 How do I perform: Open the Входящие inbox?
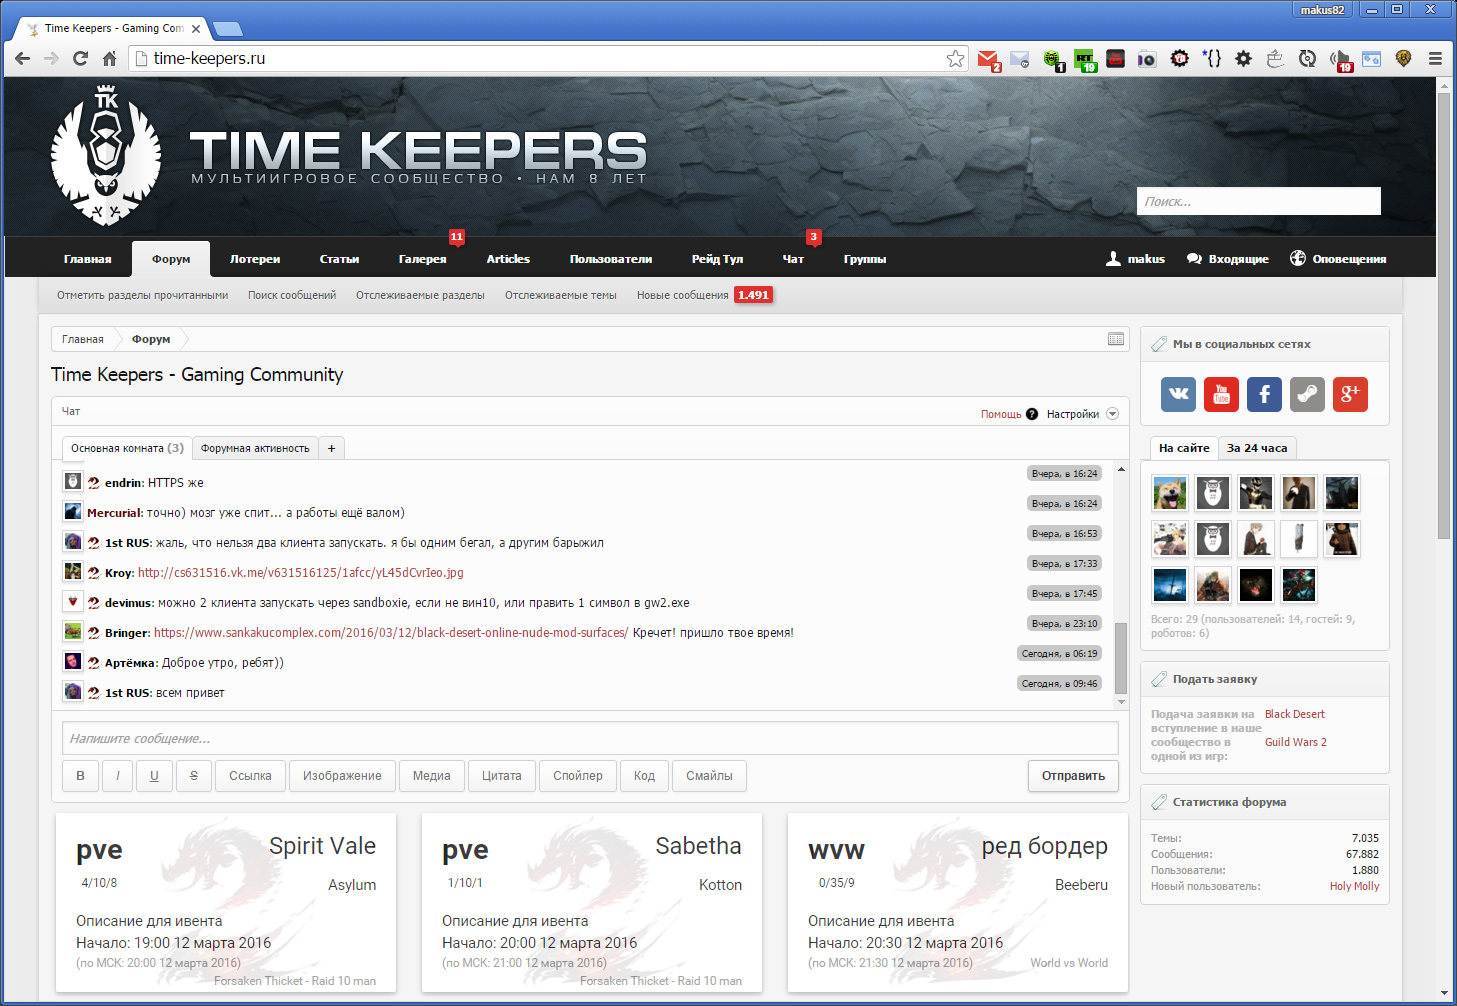click(1227, 259)
